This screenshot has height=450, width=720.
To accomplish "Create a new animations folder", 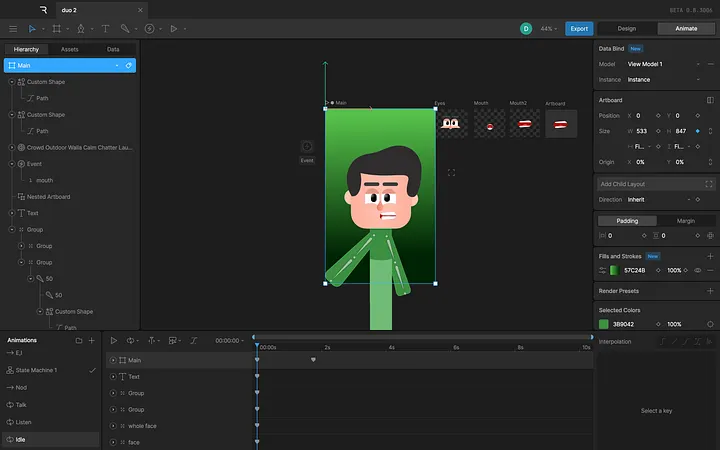I will [x=79, y=341].
